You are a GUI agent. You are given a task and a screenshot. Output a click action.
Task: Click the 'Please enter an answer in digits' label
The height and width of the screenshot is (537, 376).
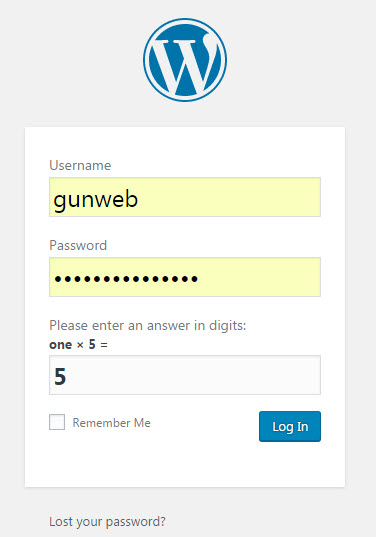[148, 325]
